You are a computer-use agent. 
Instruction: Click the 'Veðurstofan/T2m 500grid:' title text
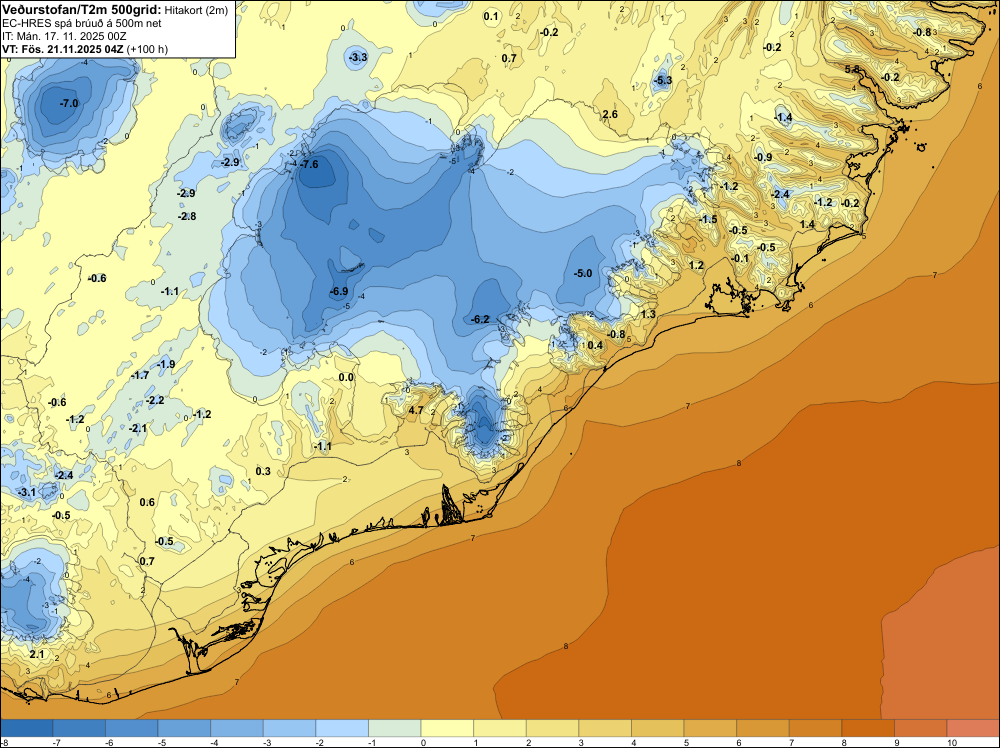pos(81,10)
